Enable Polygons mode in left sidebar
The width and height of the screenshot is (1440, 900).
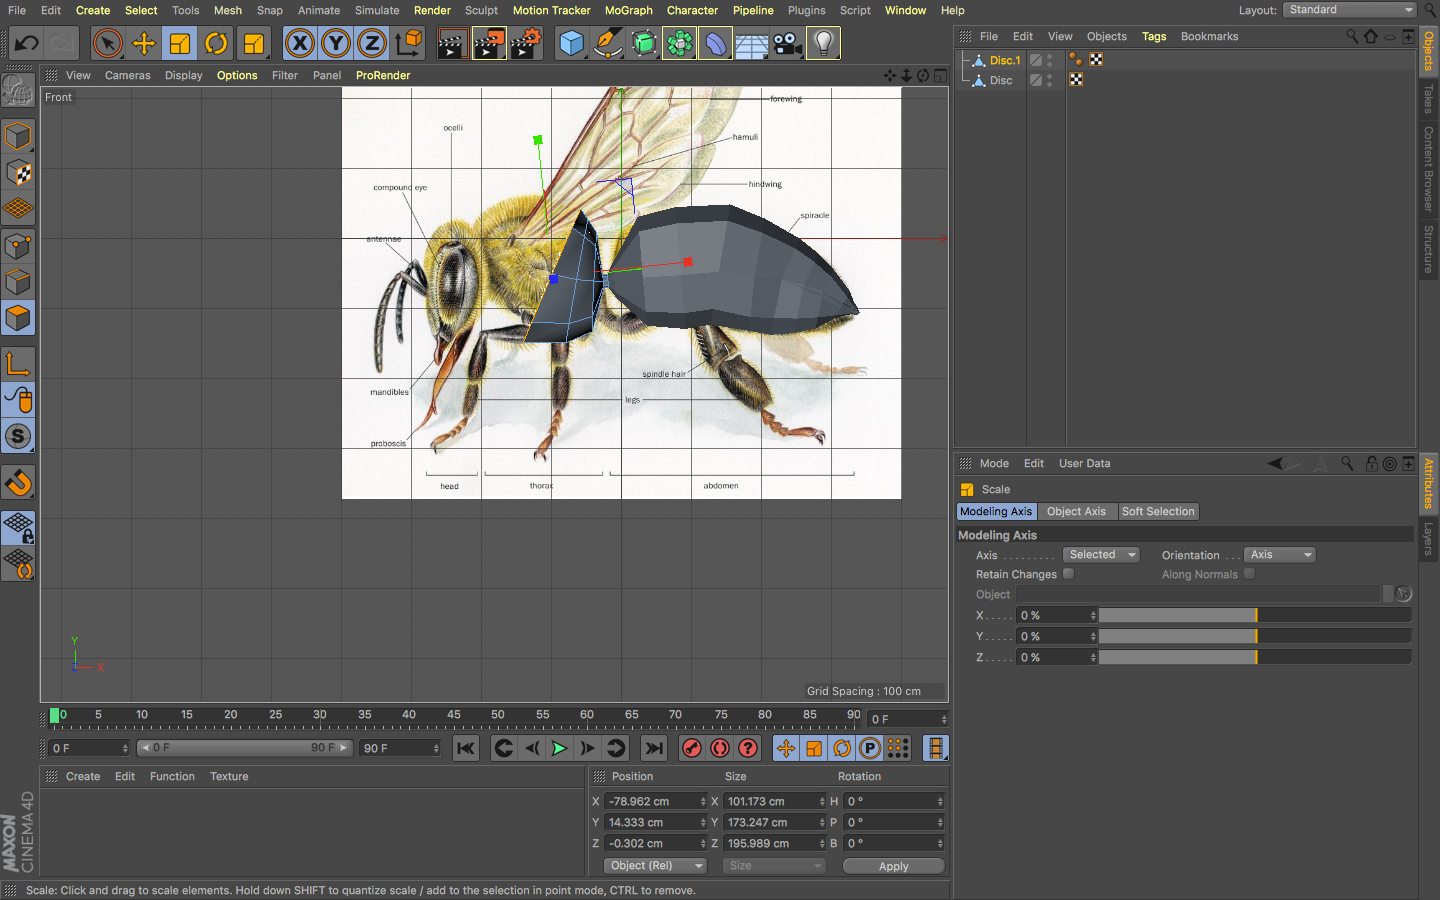(x=18, y=319)
